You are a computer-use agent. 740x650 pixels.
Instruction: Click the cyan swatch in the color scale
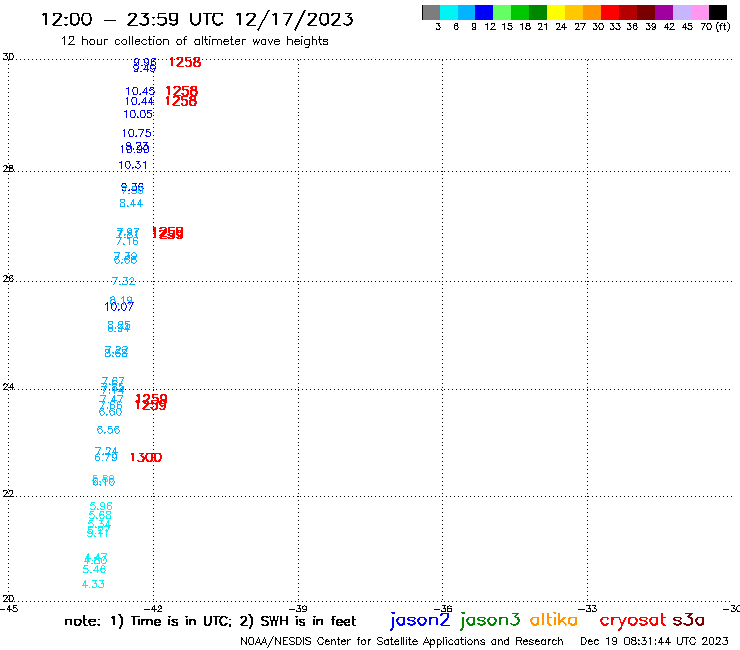click(448, 12)
